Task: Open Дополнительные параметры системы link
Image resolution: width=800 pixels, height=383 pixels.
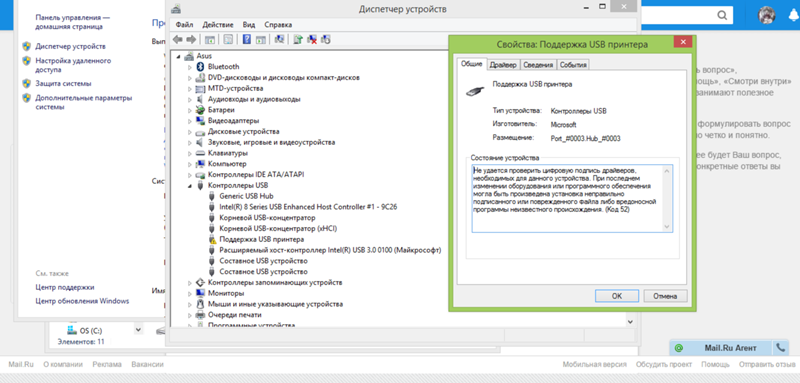Action: [84, 102]
